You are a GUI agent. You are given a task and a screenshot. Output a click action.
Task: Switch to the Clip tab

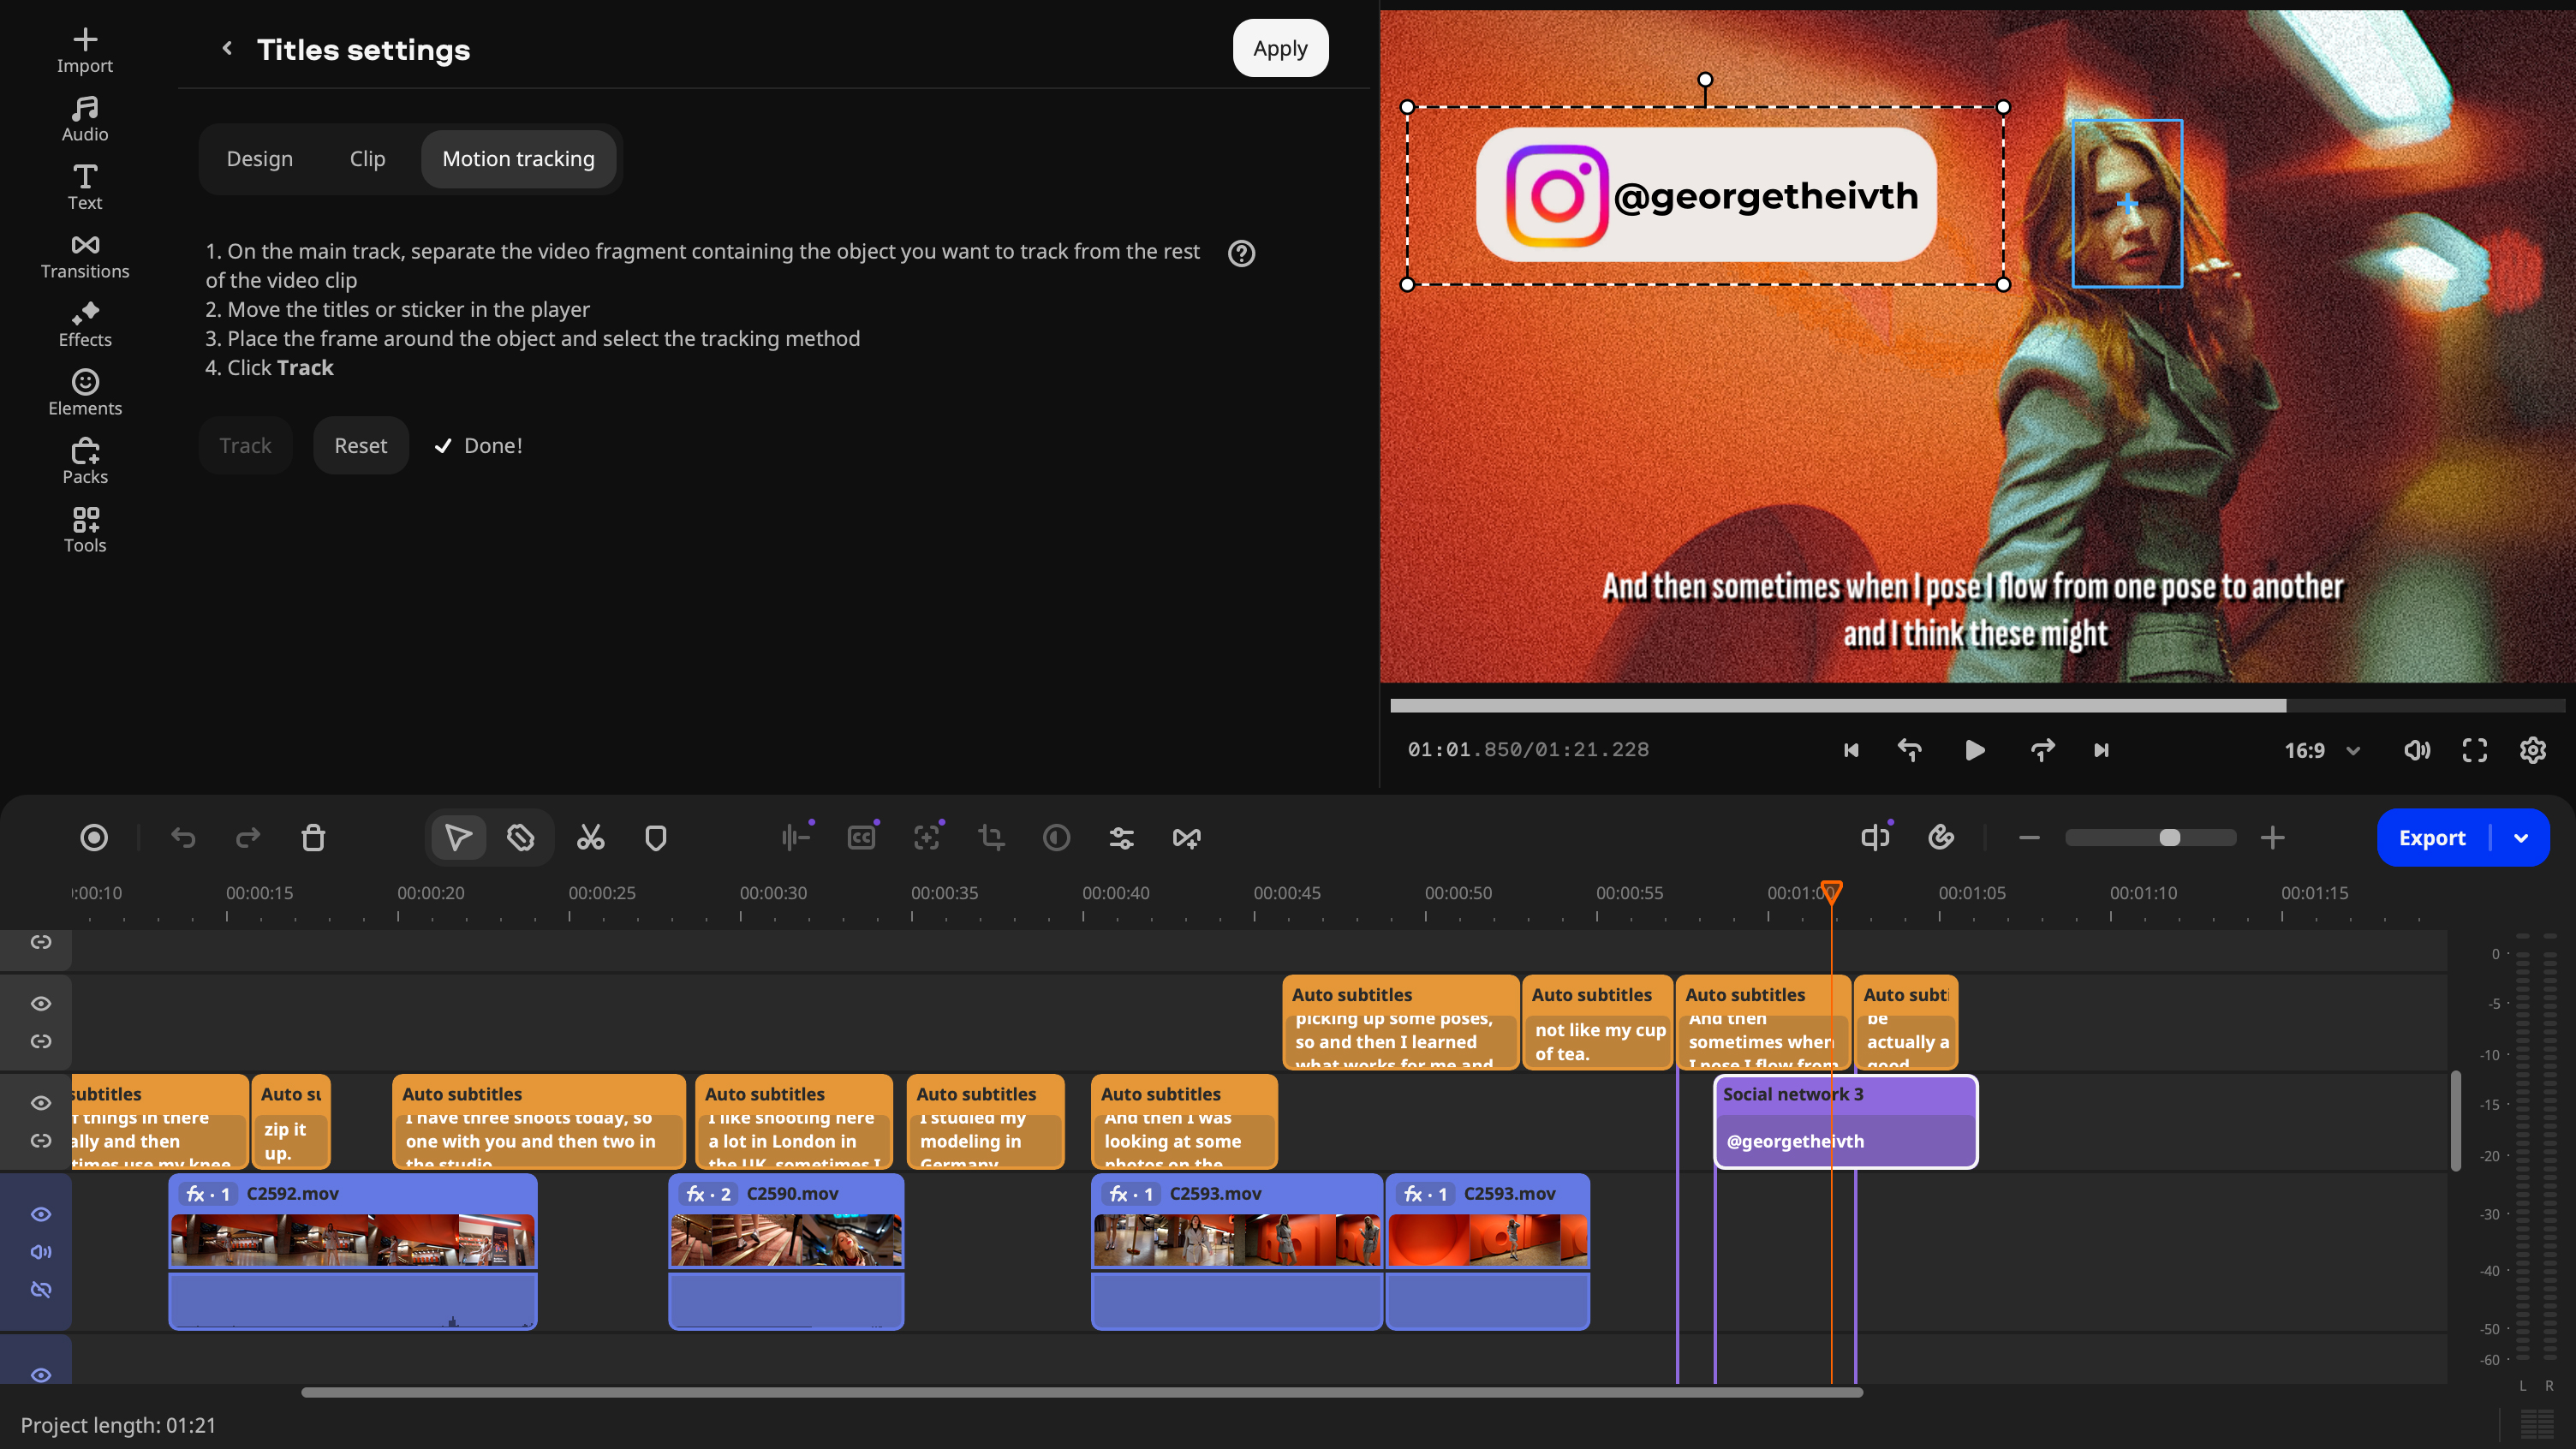coord(367,158)
